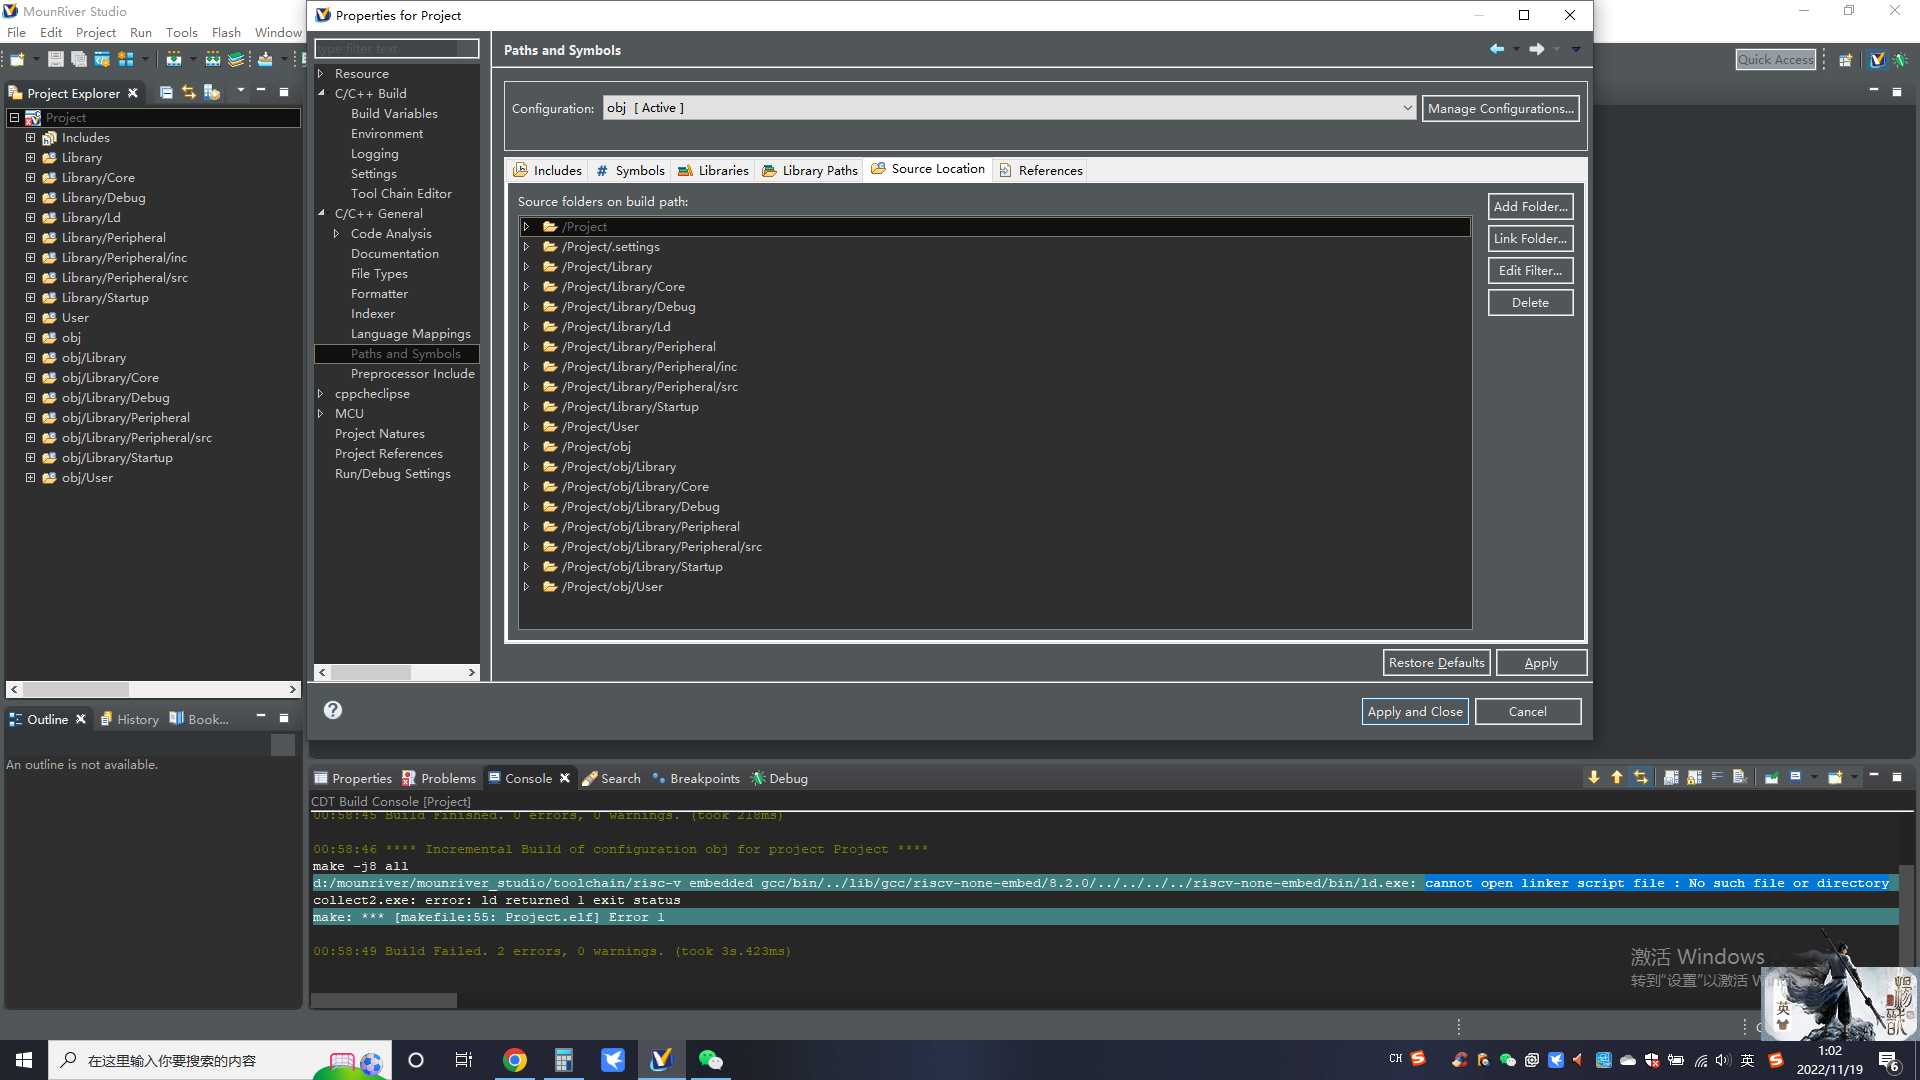This screenshot has height=1080, width=1920.
Task: Open the Library Paths tab
Action: 810,170
